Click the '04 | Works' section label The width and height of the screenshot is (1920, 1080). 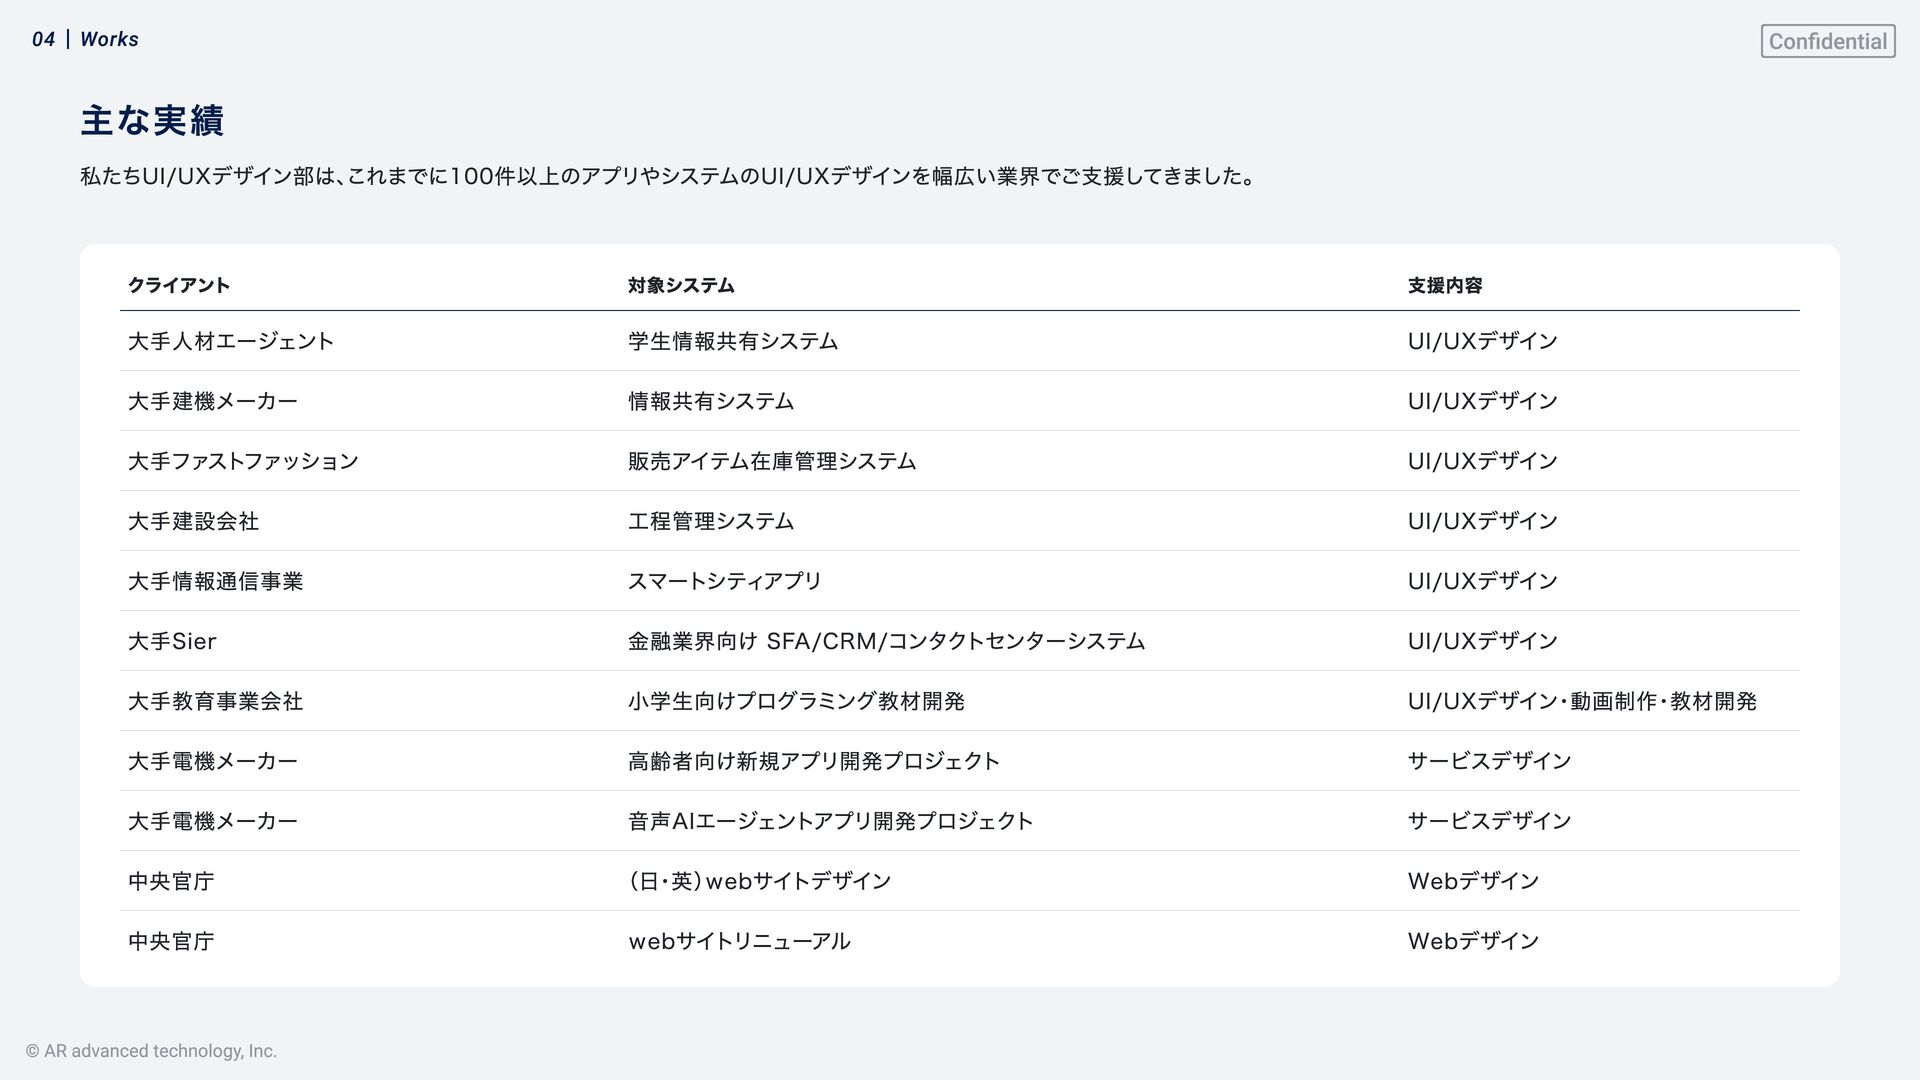85,39
